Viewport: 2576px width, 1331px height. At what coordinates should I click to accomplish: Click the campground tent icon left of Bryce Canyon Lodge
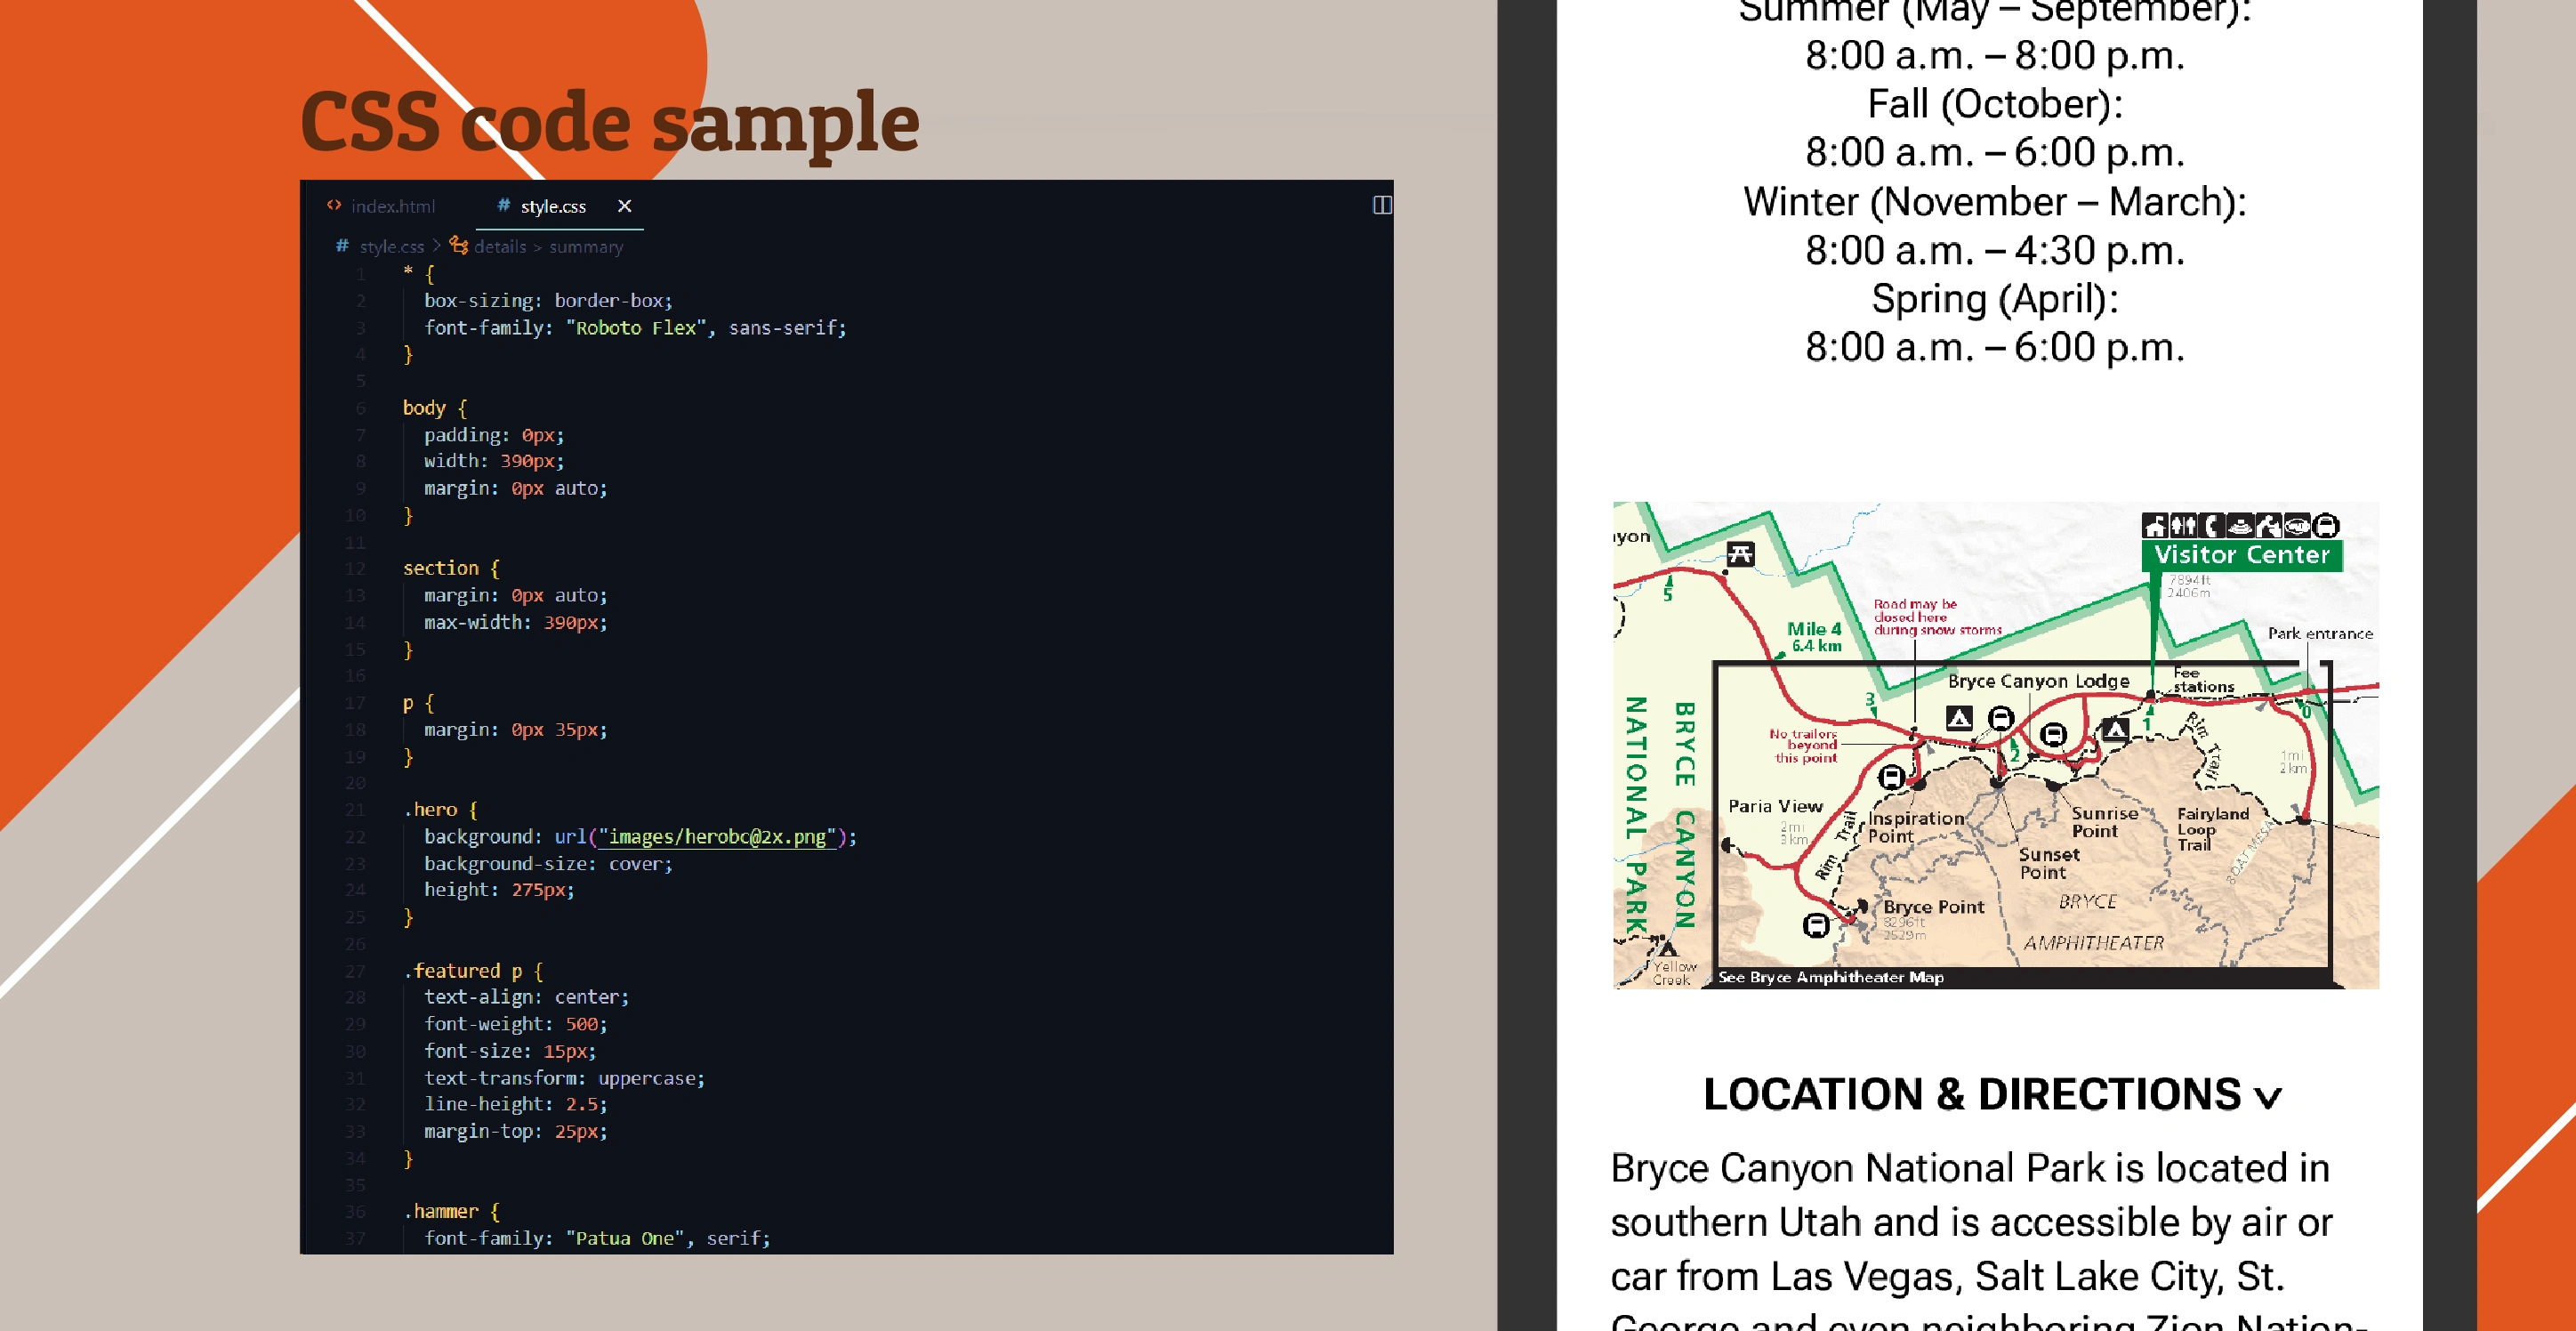1959,717
